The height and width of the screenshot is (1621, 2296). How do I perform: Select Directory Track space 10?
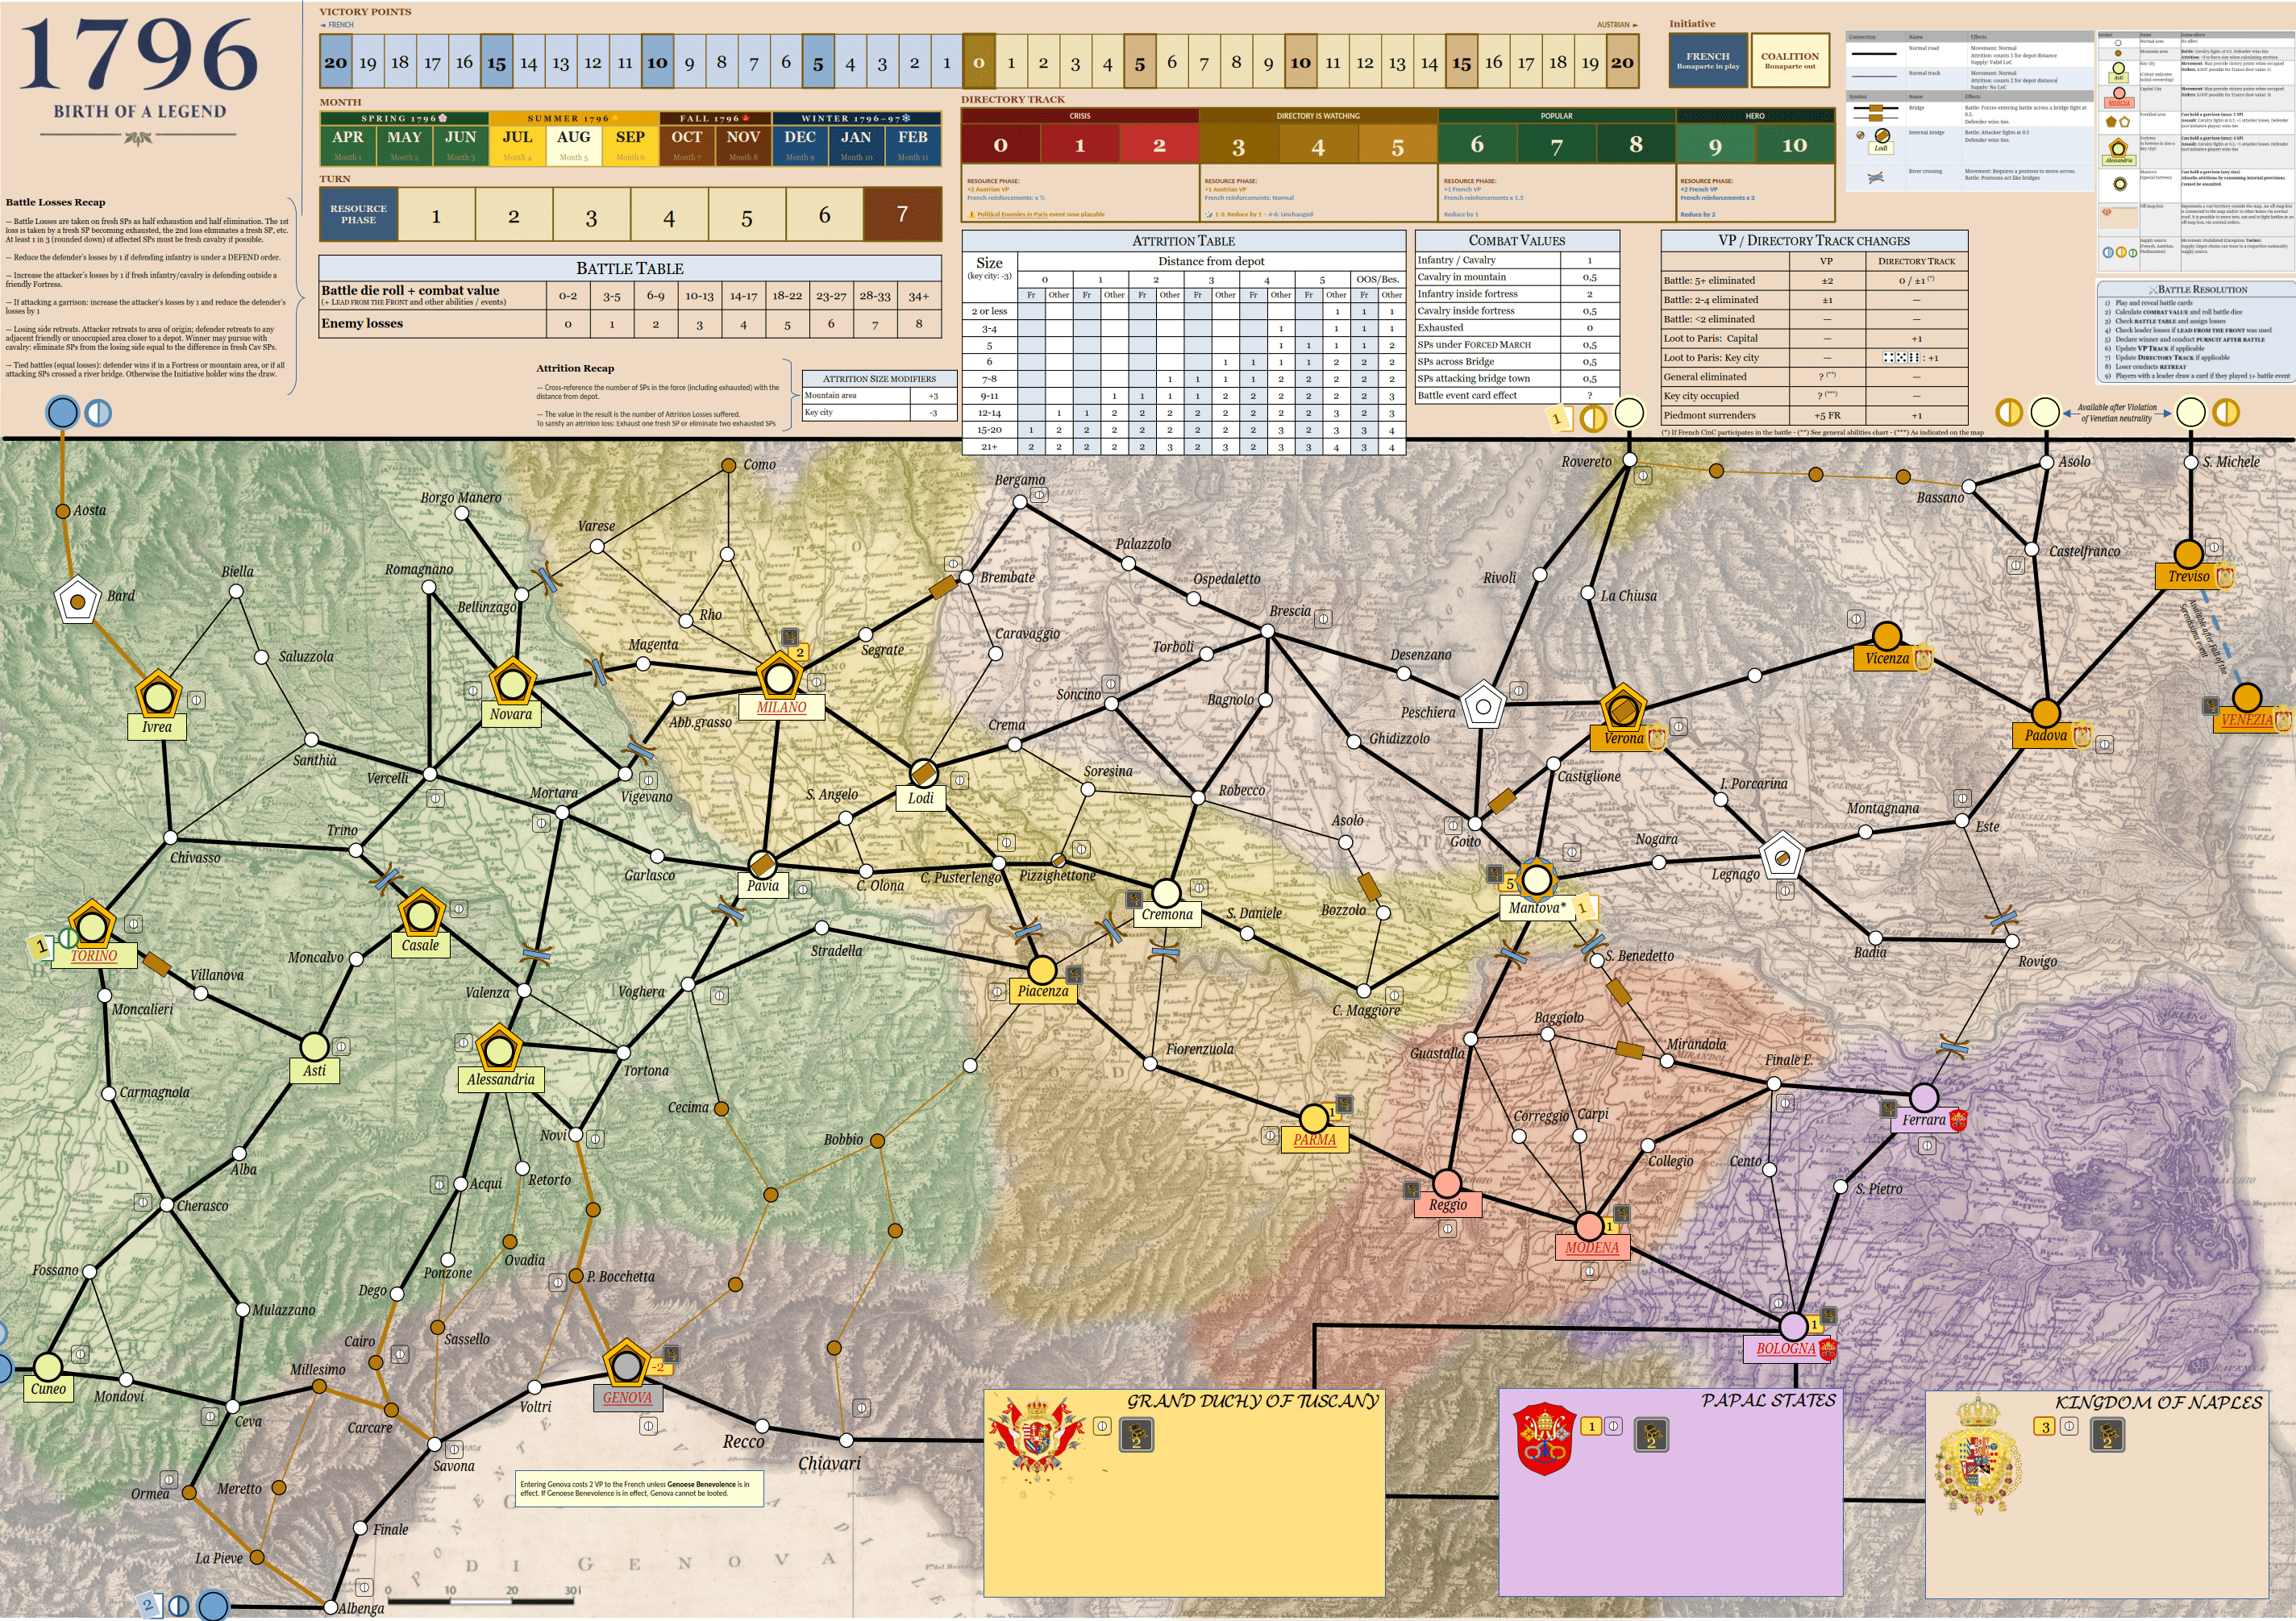[x=1794, y=145]
